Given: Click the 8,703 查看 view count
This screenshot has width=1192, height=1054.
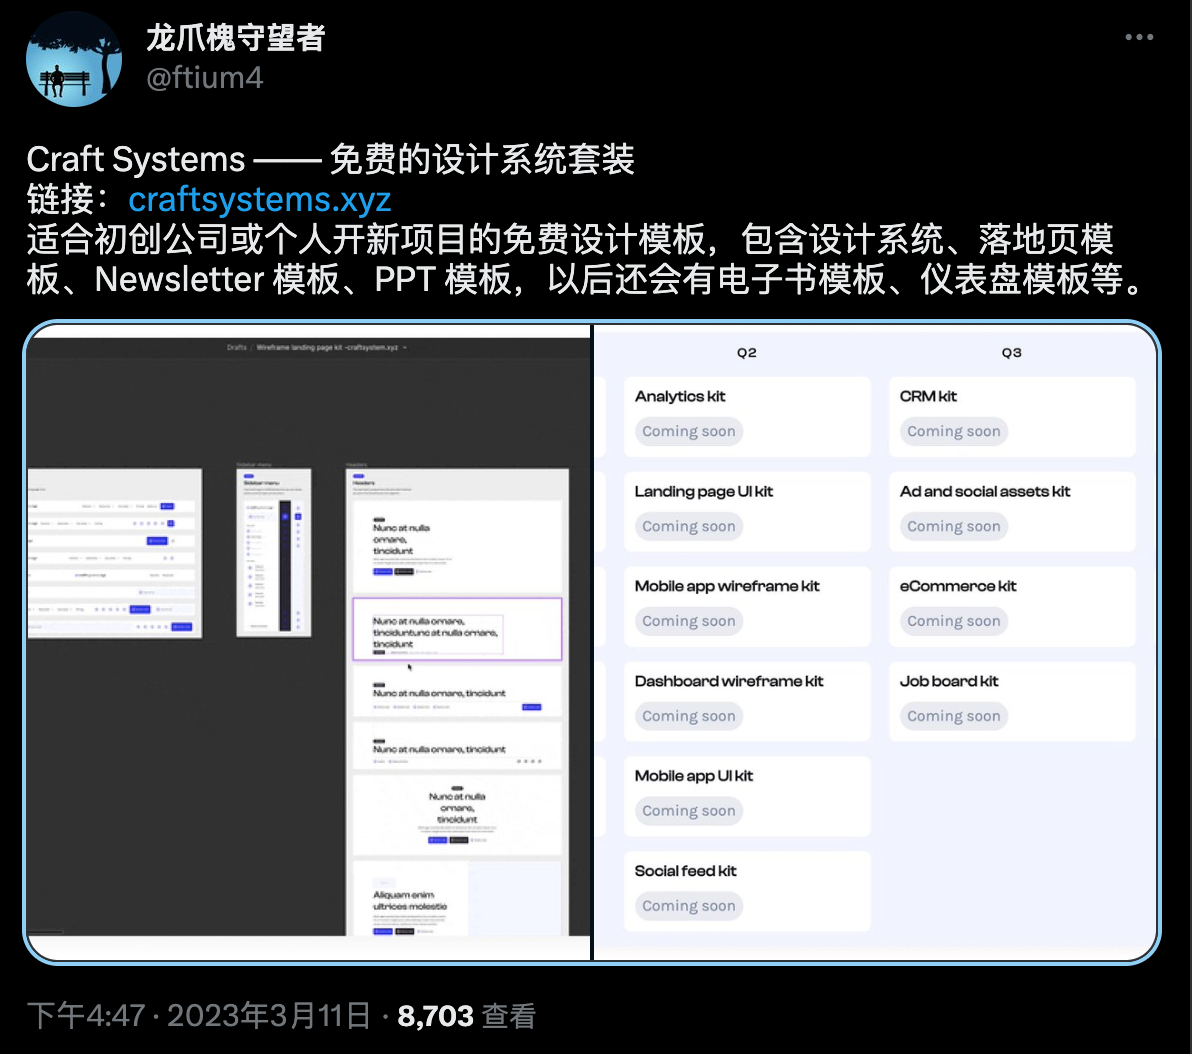Looking at the screenshot, I should click(467, 1016).
